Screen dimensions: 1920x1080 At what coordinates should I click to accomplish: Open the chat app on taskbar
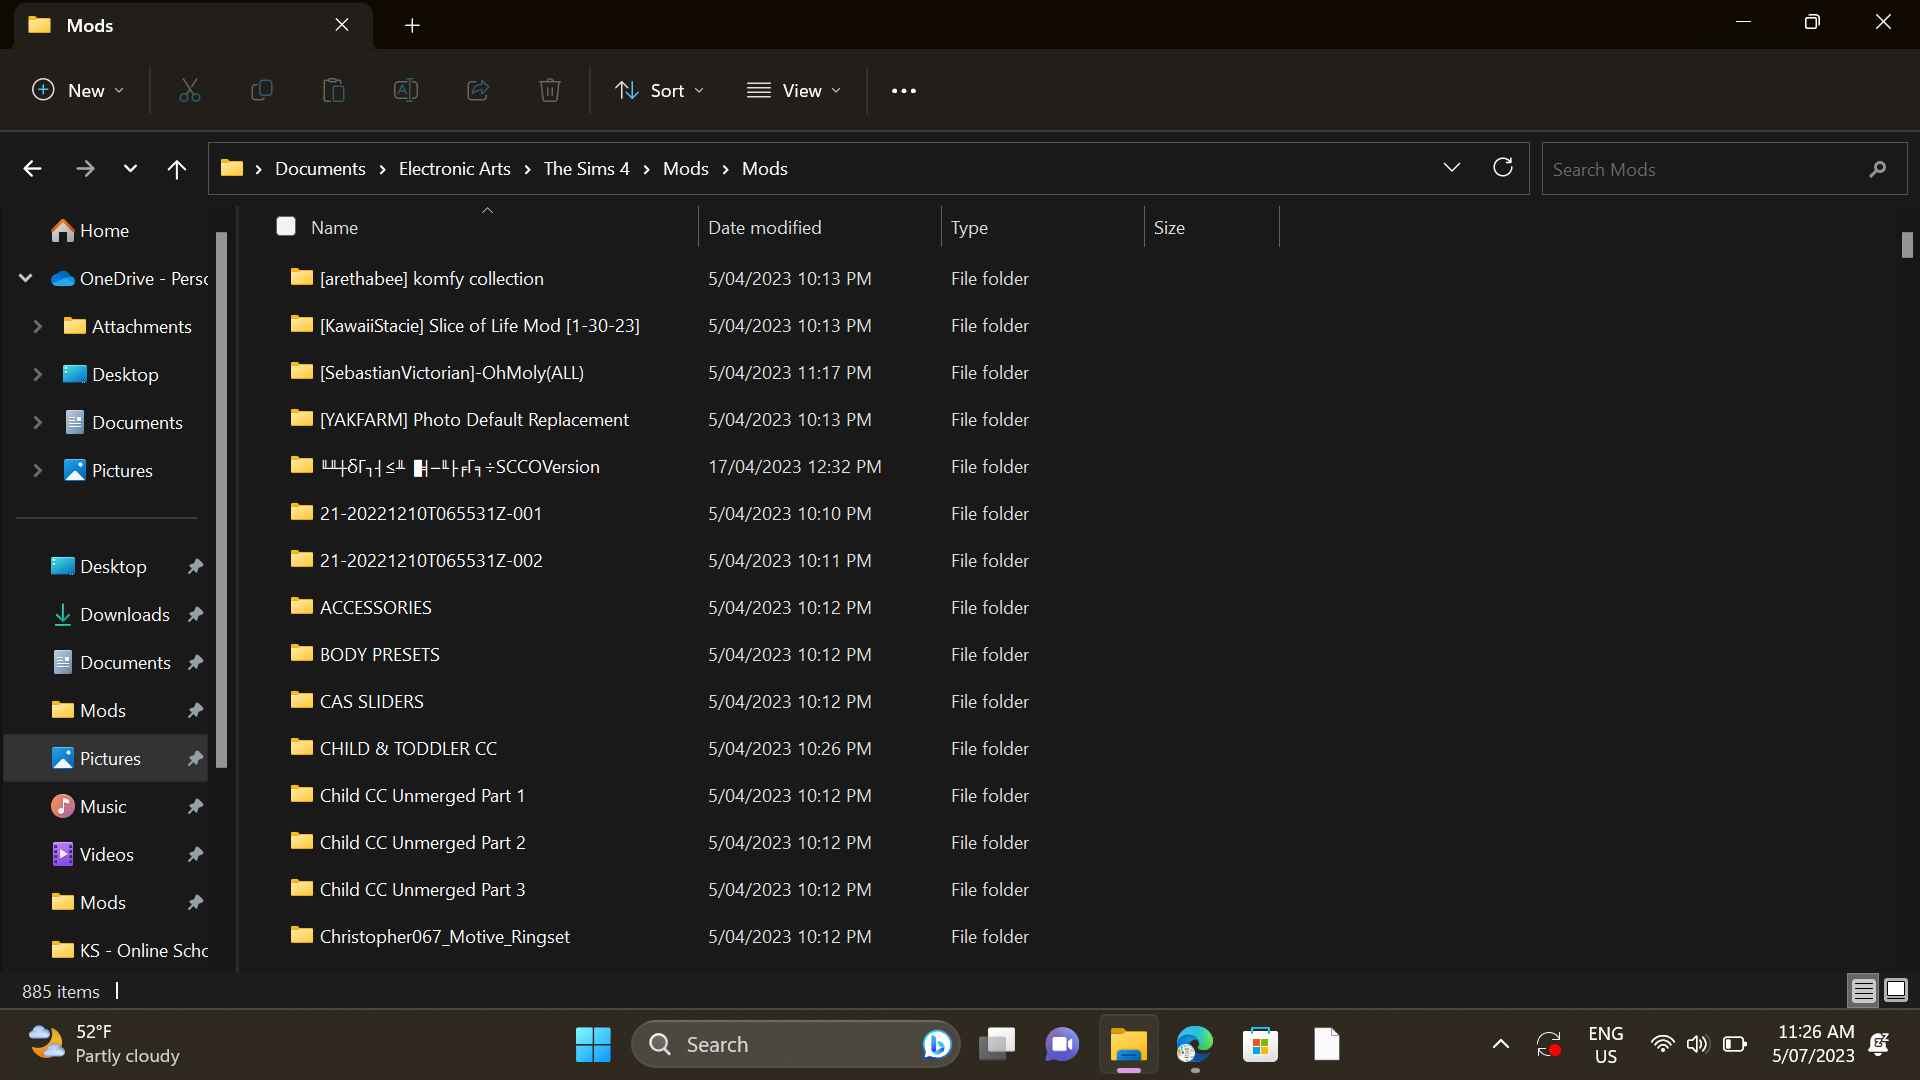click(x=1062, y=1045)
